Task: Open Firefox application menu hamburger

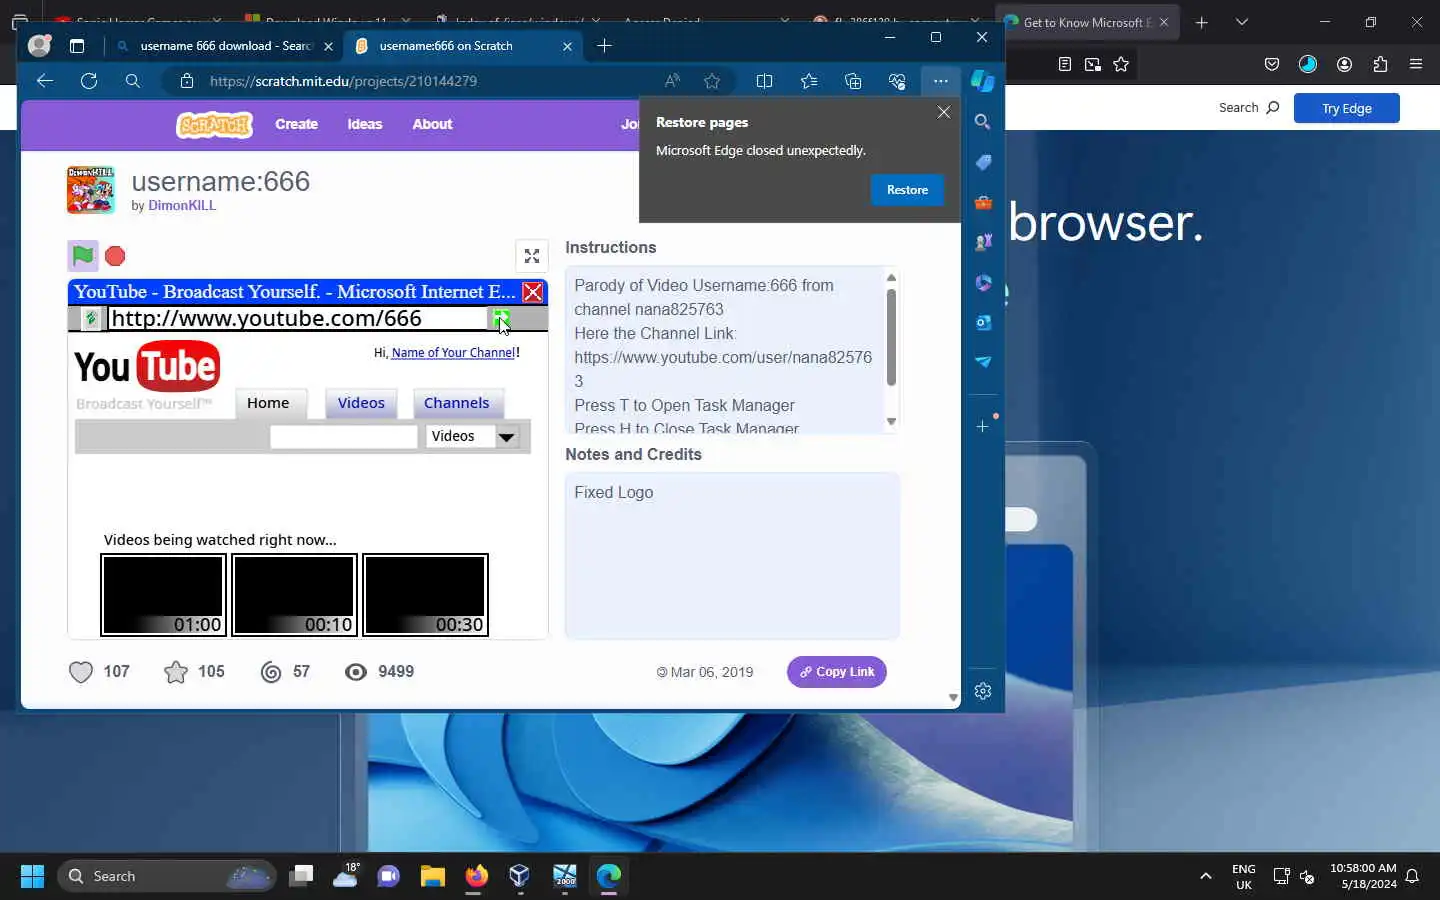Action: pos(1415,64)
